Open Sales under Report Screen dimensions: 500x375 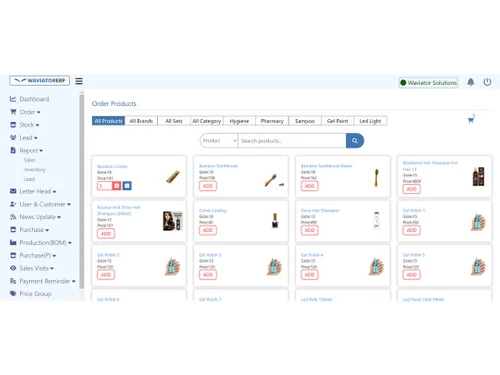click(x=29, y=160)
